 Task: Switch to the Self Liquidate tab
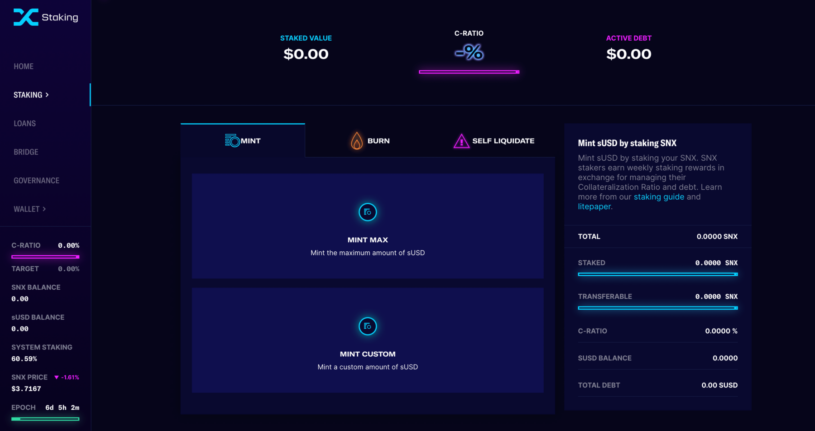(x=492, y=141)
